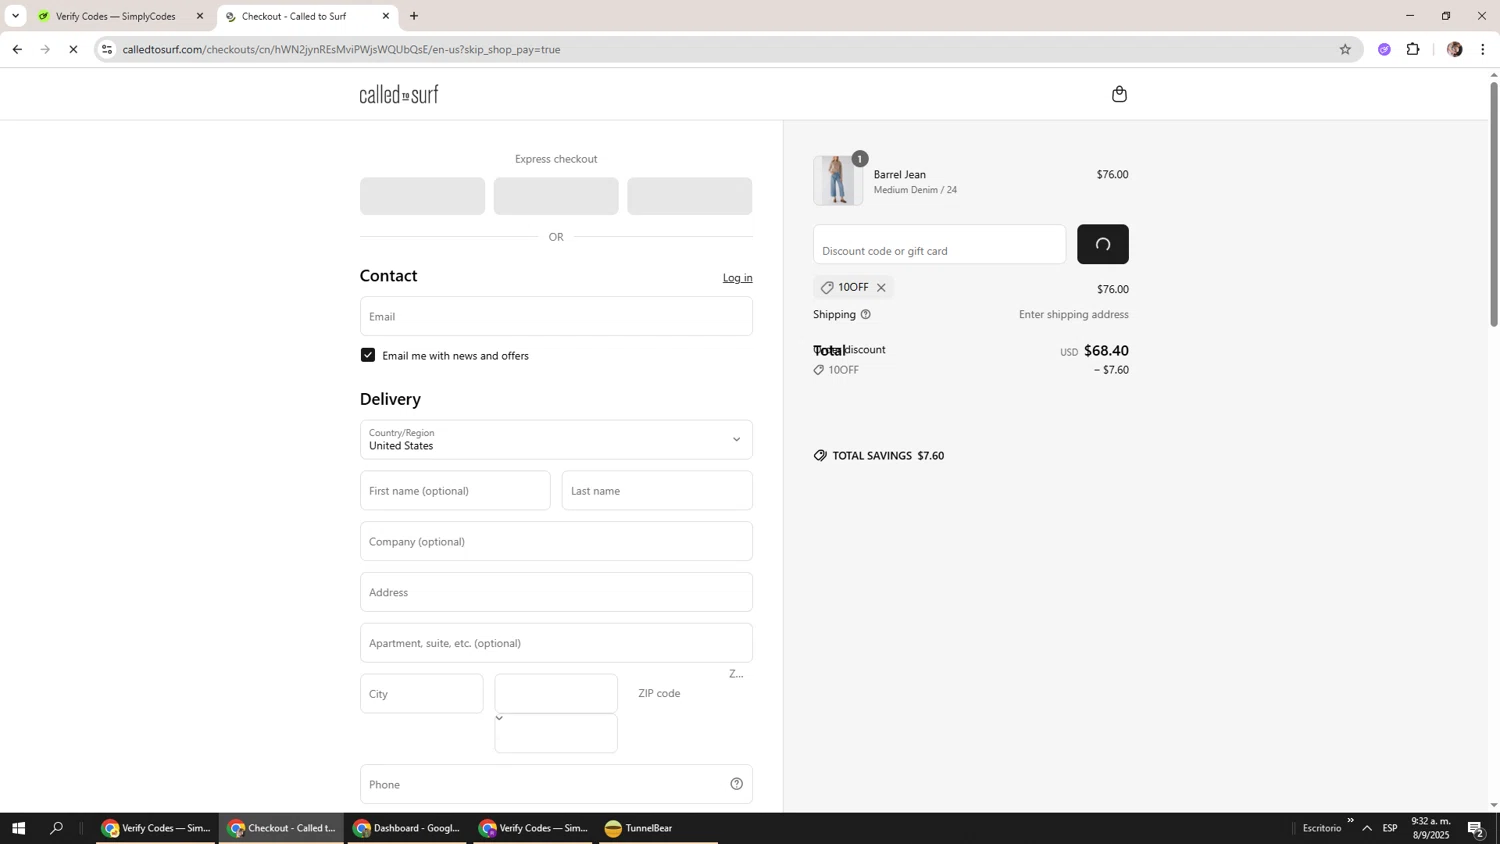Open Escritorio toolbar in taskbar
This screenshot has width=1500, height=844.
(1322, 828)
